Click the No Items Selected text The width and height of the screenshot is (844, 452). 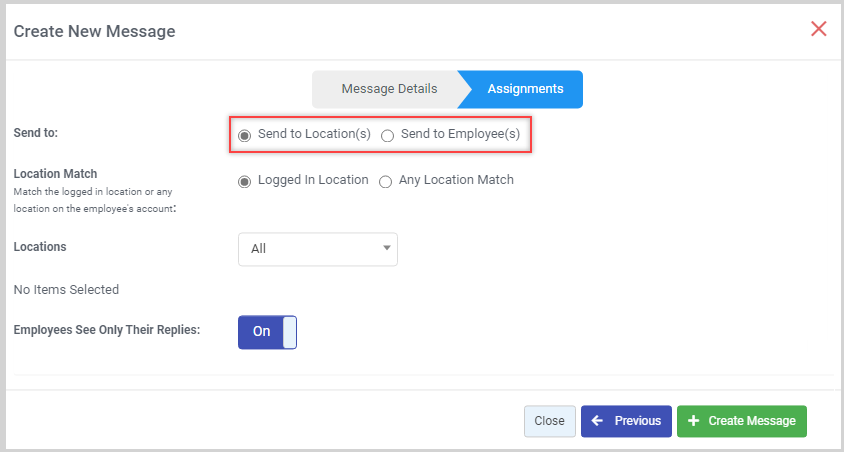(x=66, y=290)
